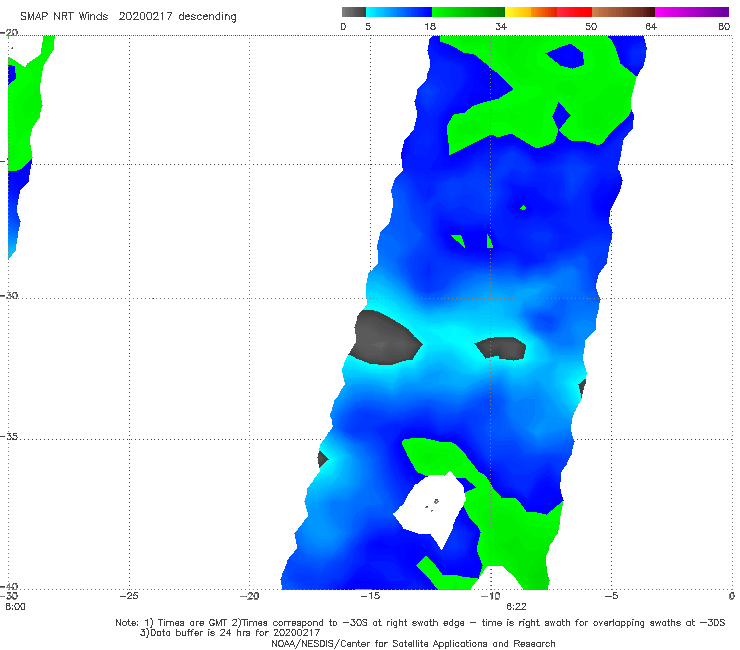Screen dimensions: 740x650
Task: Click the '18' color scale label
Action: pyautogui.click(x=430, y=26)
